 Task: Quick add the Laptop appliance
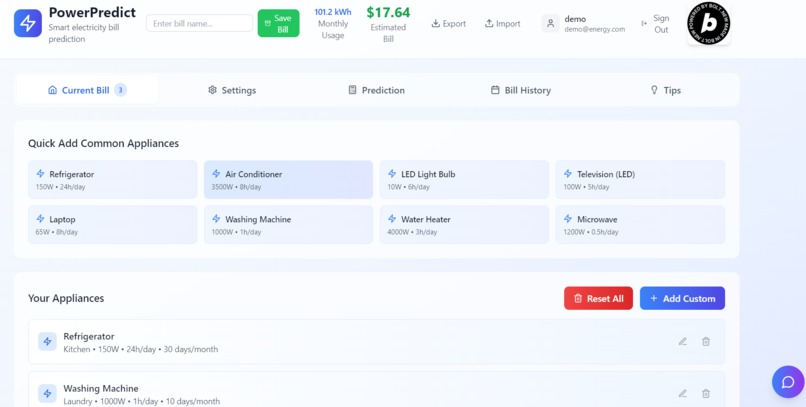(113, 225)
